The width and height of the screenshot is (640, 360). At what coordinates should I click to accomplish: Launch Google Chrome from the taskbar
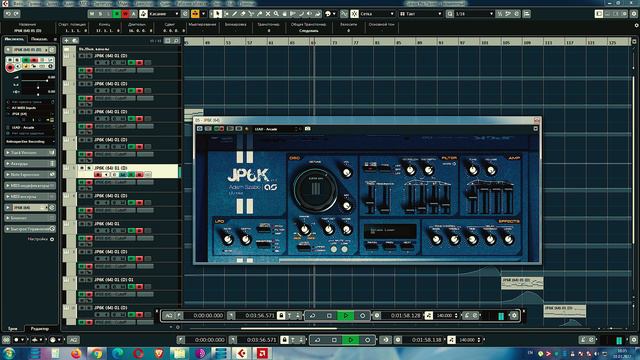coord(97,353)
